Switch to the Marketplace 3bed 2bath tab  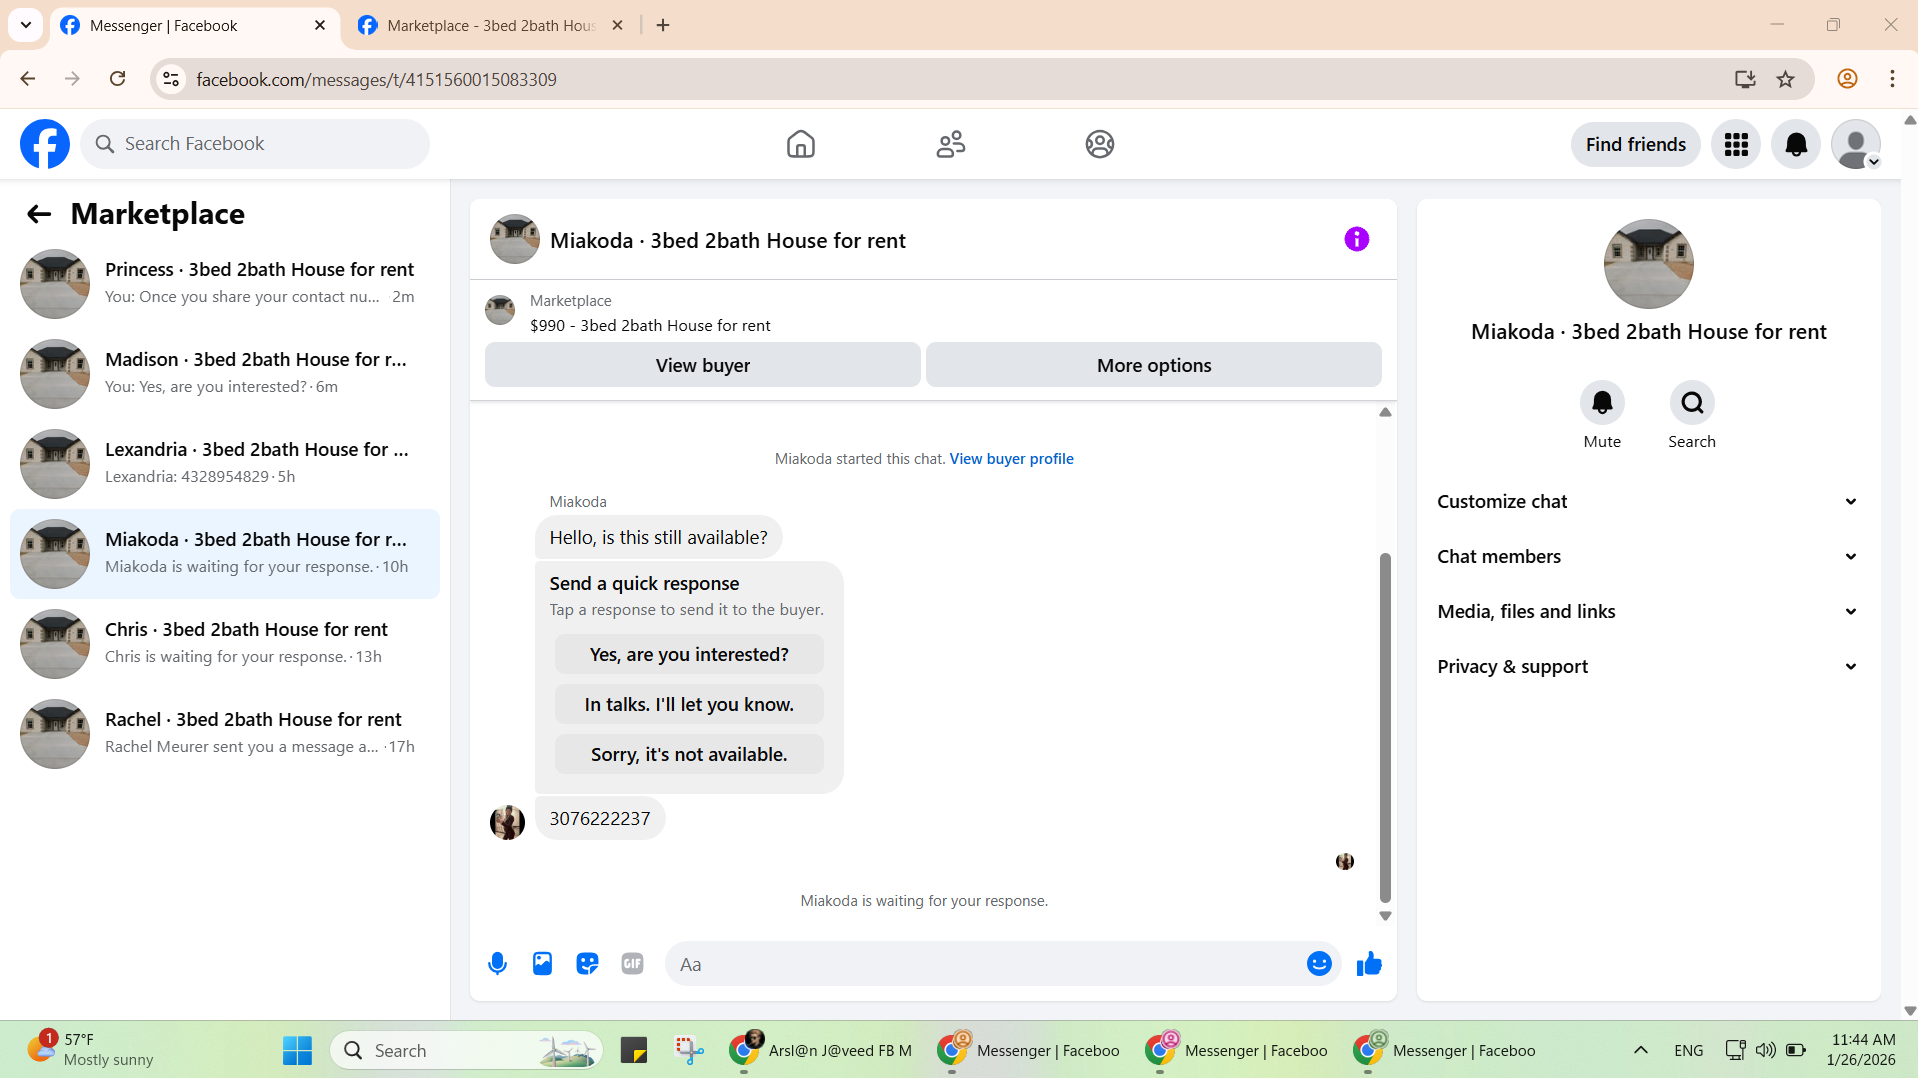point(490,26)
